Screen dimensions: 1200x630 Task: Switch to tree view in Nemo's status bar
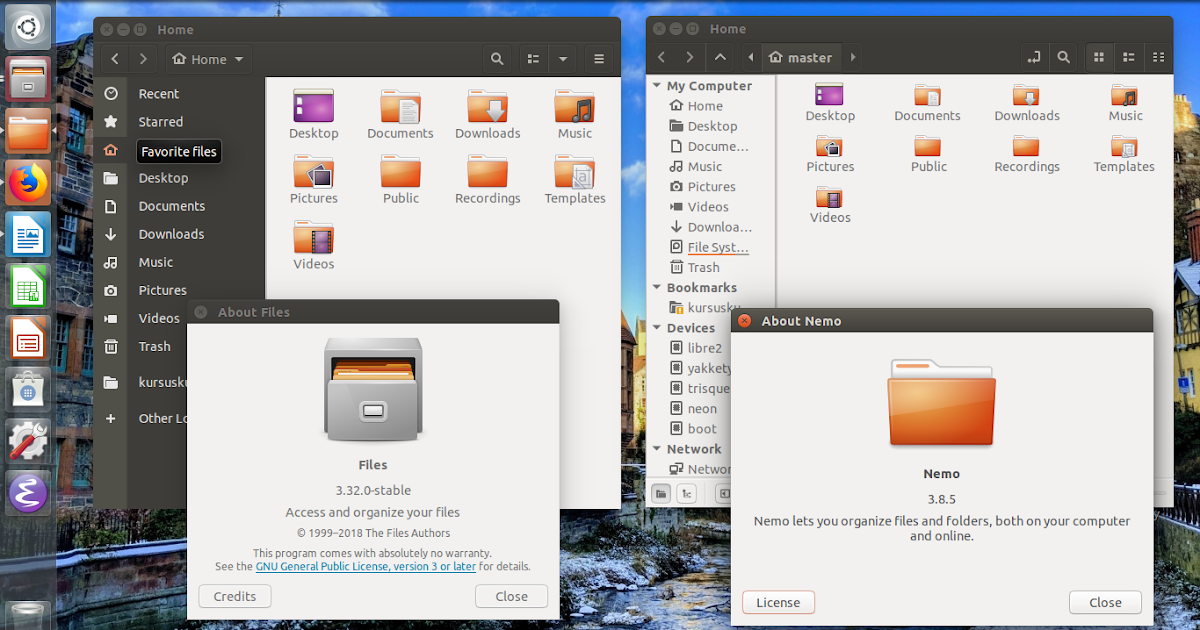tap(688, 493)
